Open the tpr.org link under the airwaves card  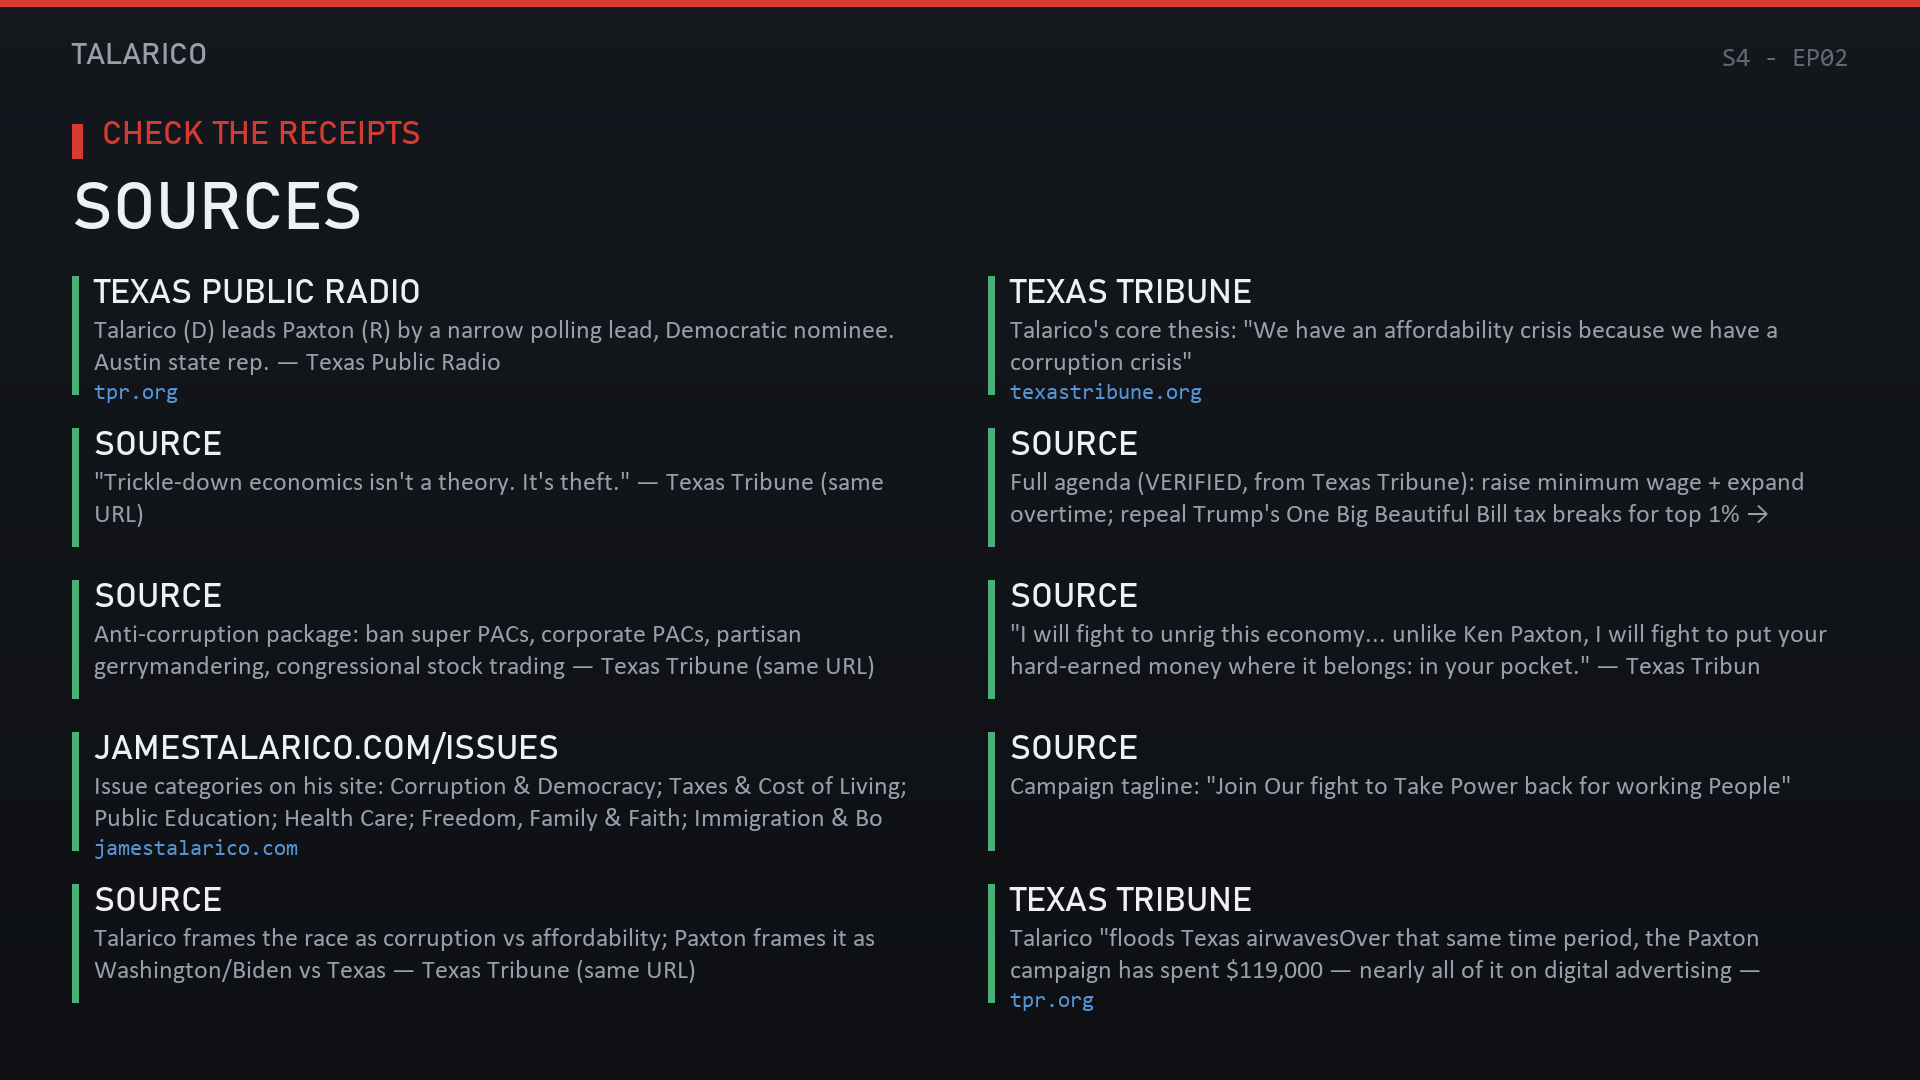[1051, 1000]
